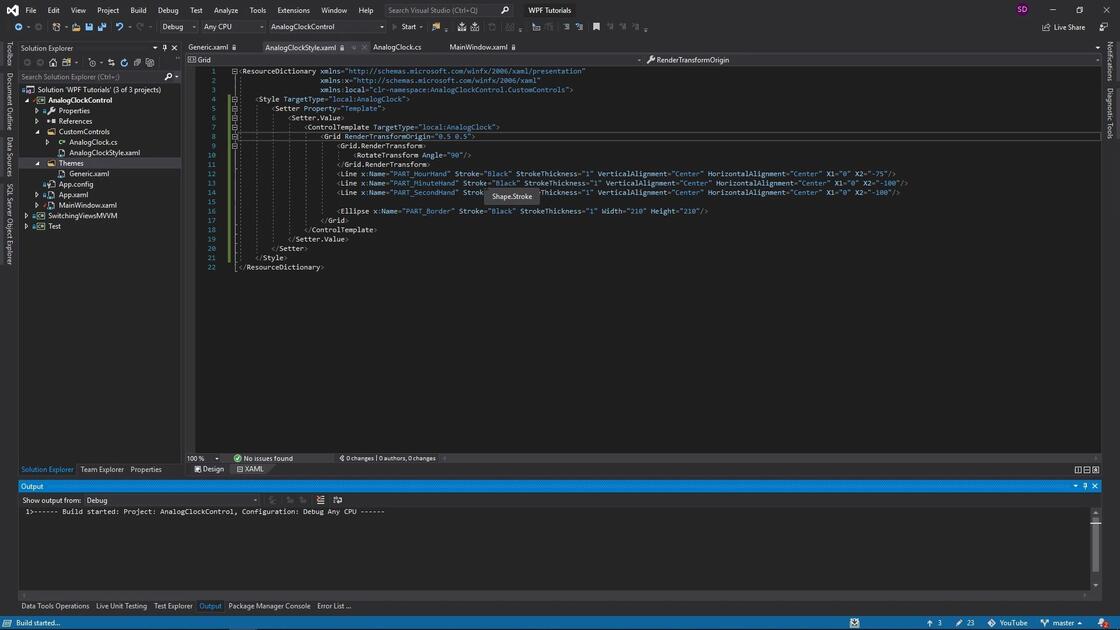Switch to the MainWindow.xaml tab
The image size is (1120, 630).
pos(478,47)
